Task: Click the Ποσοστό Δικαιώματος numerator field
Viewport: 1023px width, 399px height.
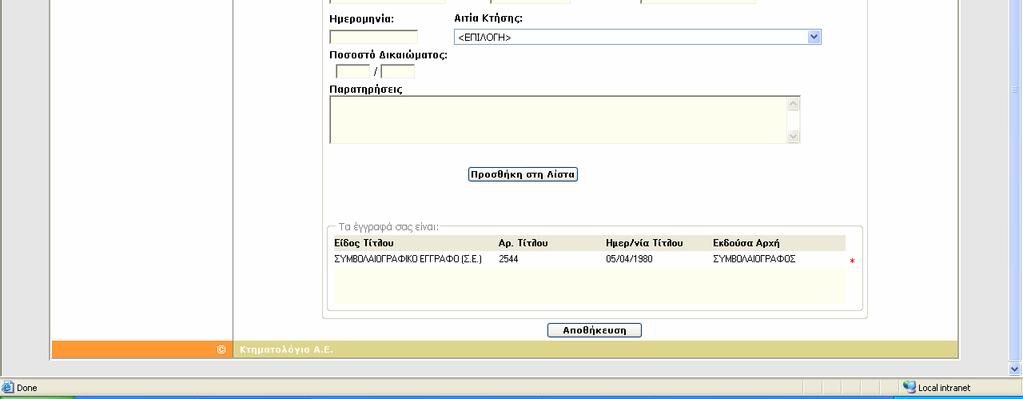Action: [x=352, y=72]
